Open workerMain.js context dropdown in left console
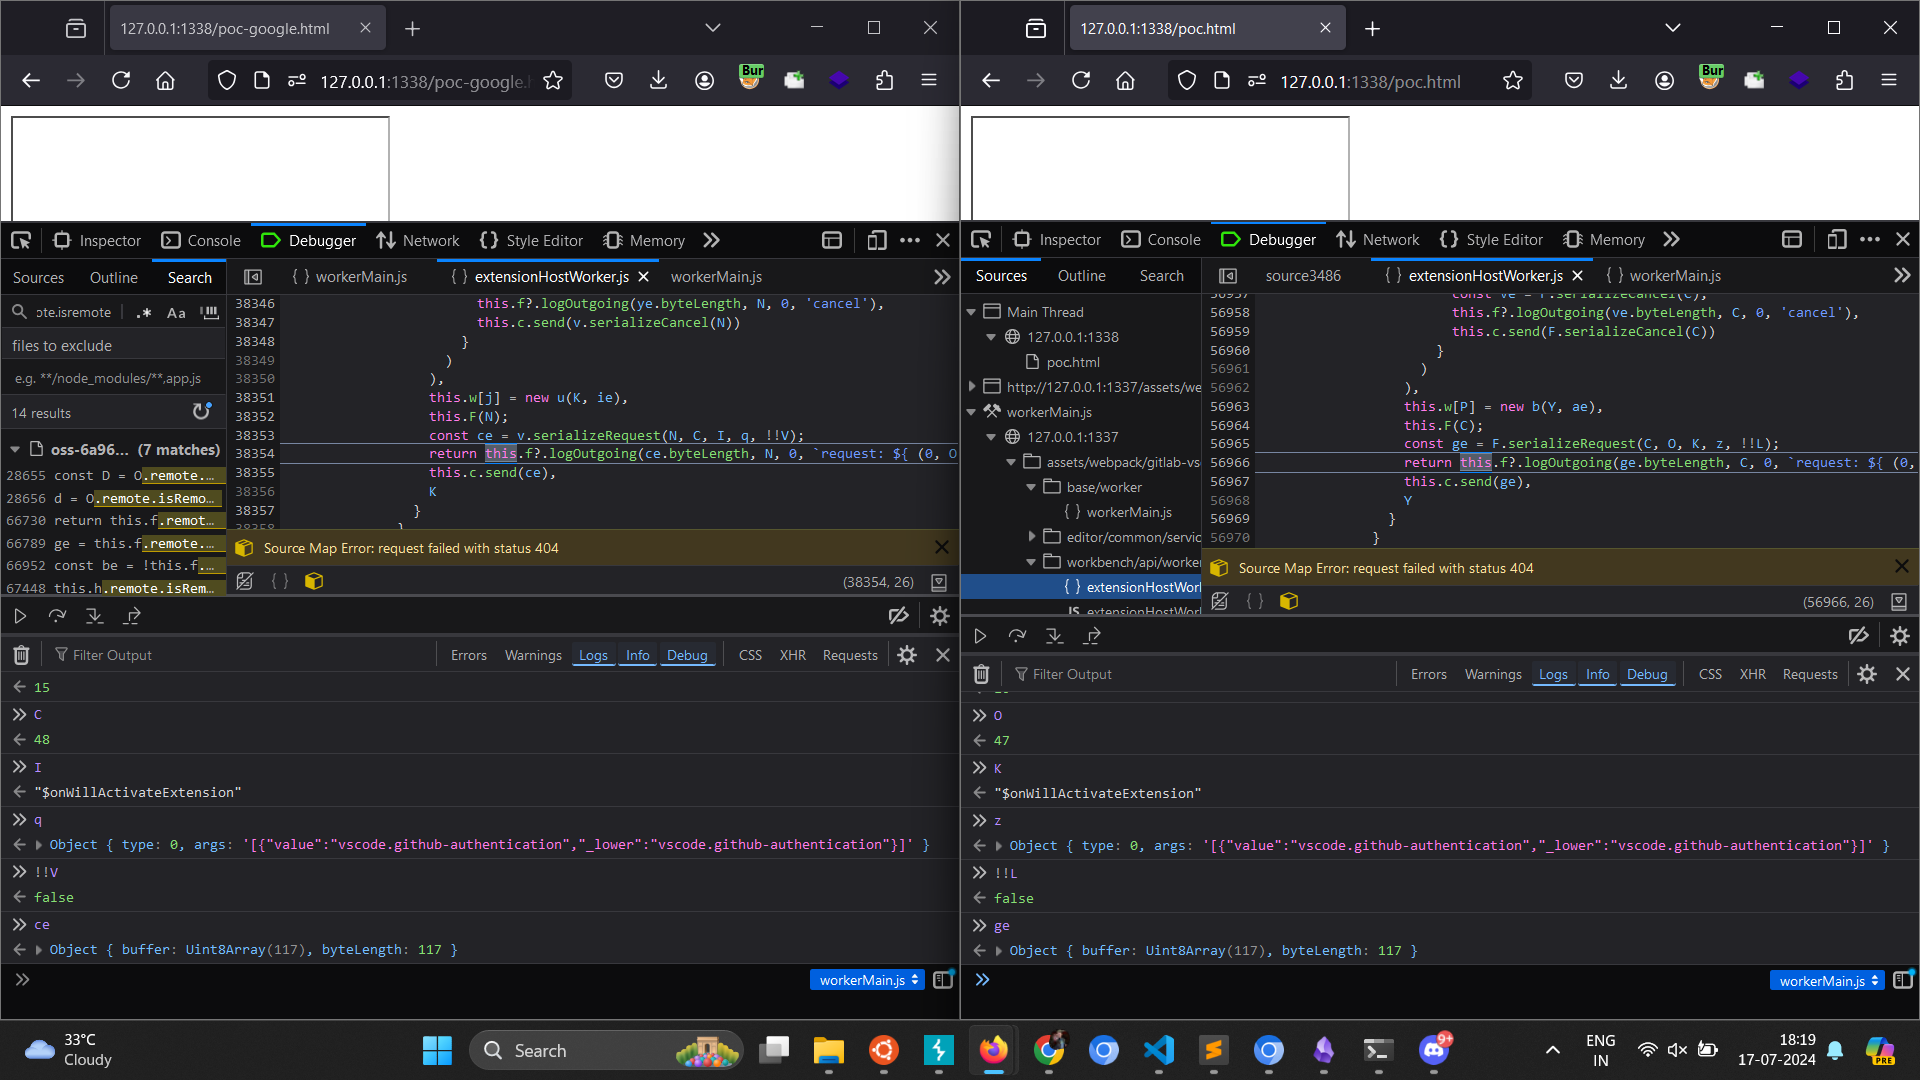Image resolution: width=1920 pixels, height=1080 pixels. pyautogui.click(x=867, y=980)
